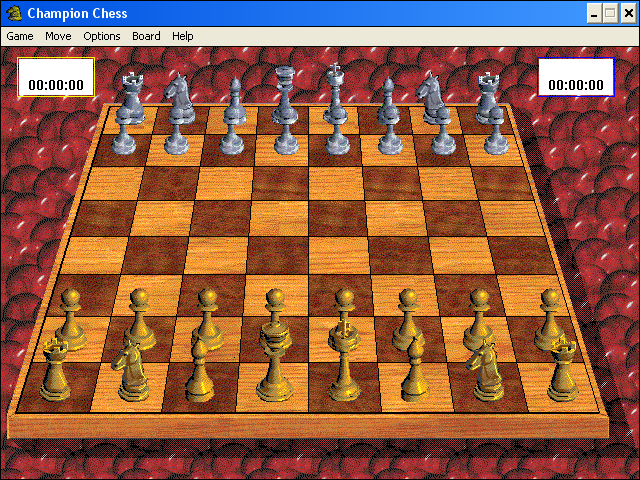Open the Options menu

(102, 36)
